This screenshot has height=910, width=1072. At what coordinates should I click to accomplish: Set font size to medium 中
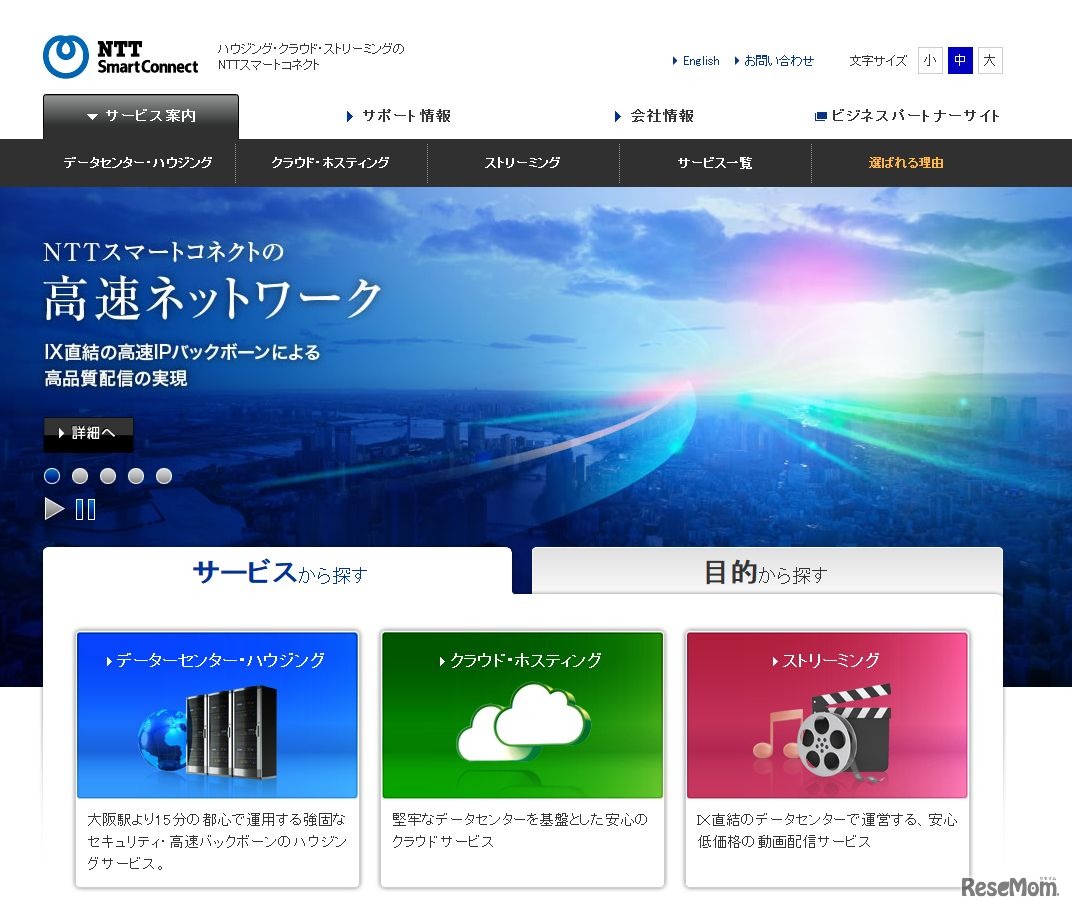pos(960,60)
